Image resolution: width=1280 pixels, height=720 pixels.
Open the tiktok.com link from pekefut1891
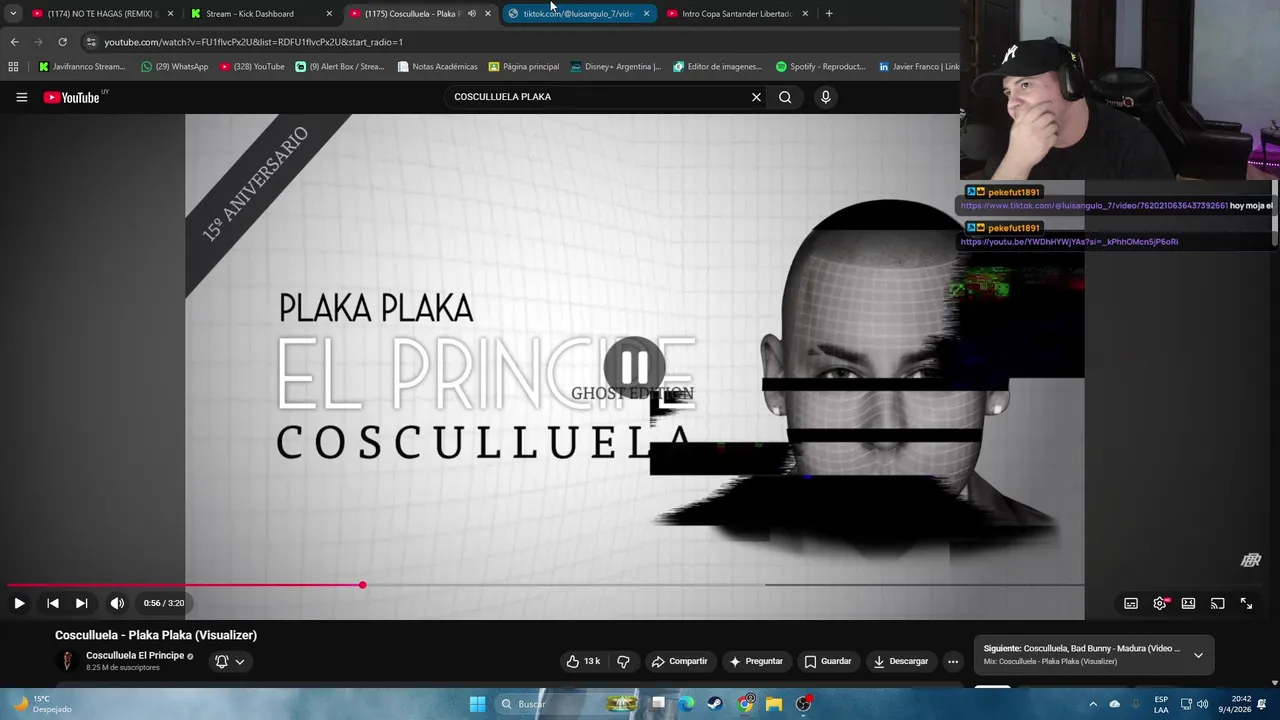coord(1094,206)
